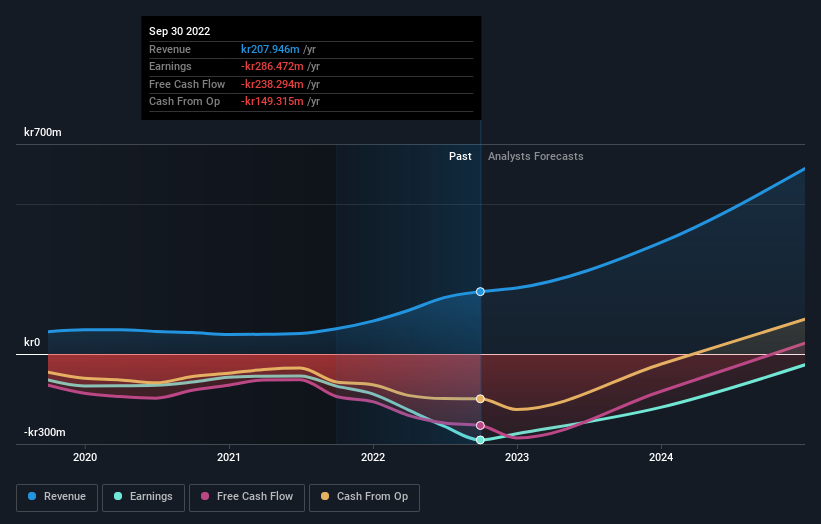Click the Earnings row label in tooltip

[170, 66]
